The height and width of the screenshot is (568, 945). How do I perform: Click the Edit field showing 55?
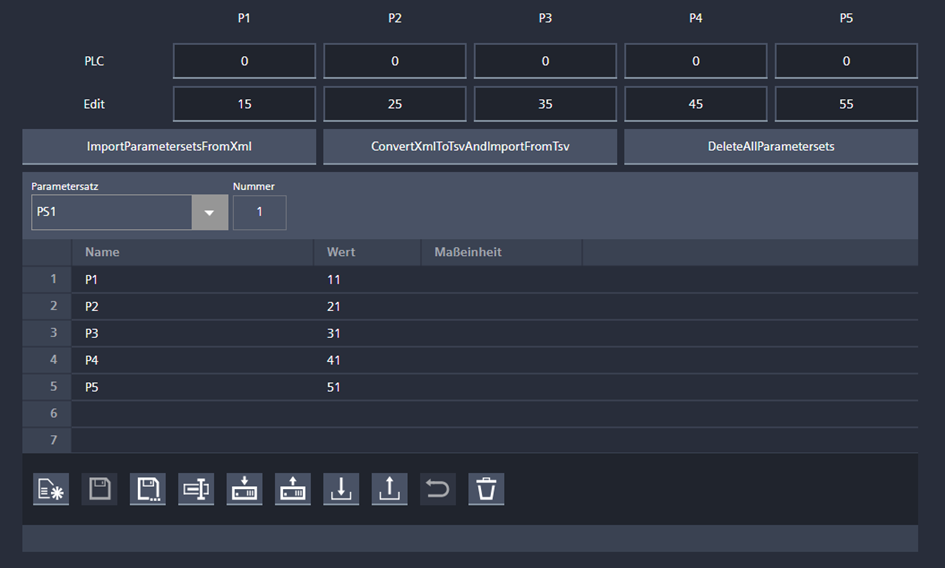click(846, 104)
